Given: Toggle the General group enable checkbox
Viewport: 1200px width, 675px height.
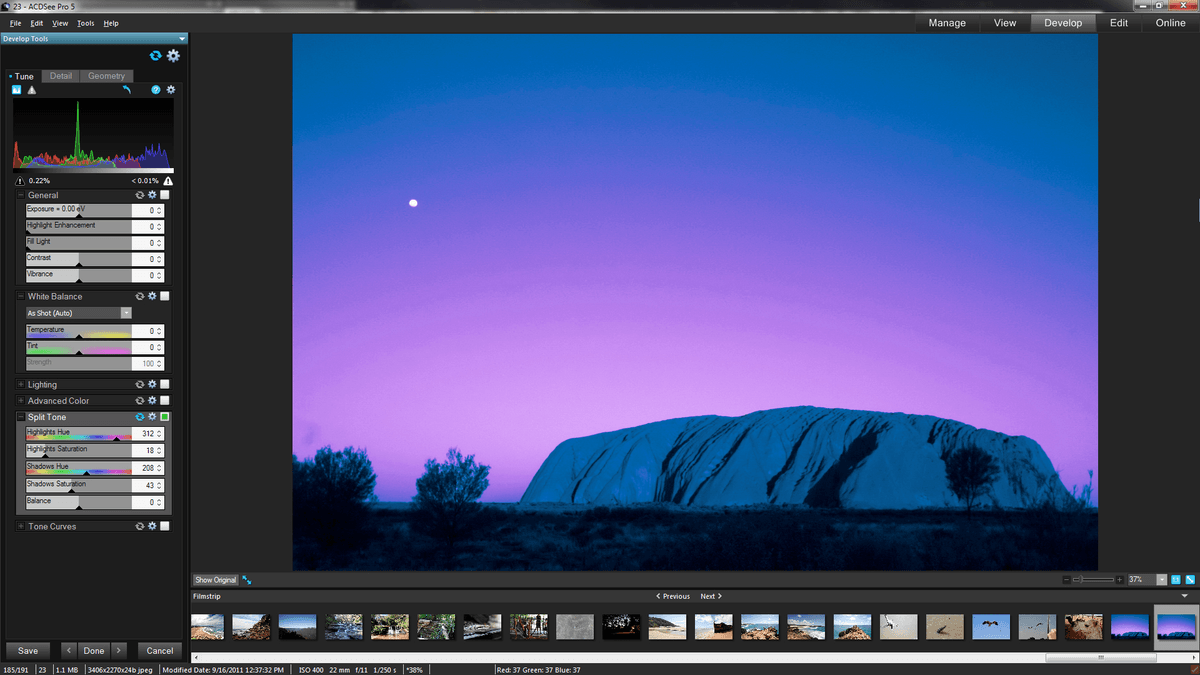Looking at the screenshot, I should tap(165, 195).
